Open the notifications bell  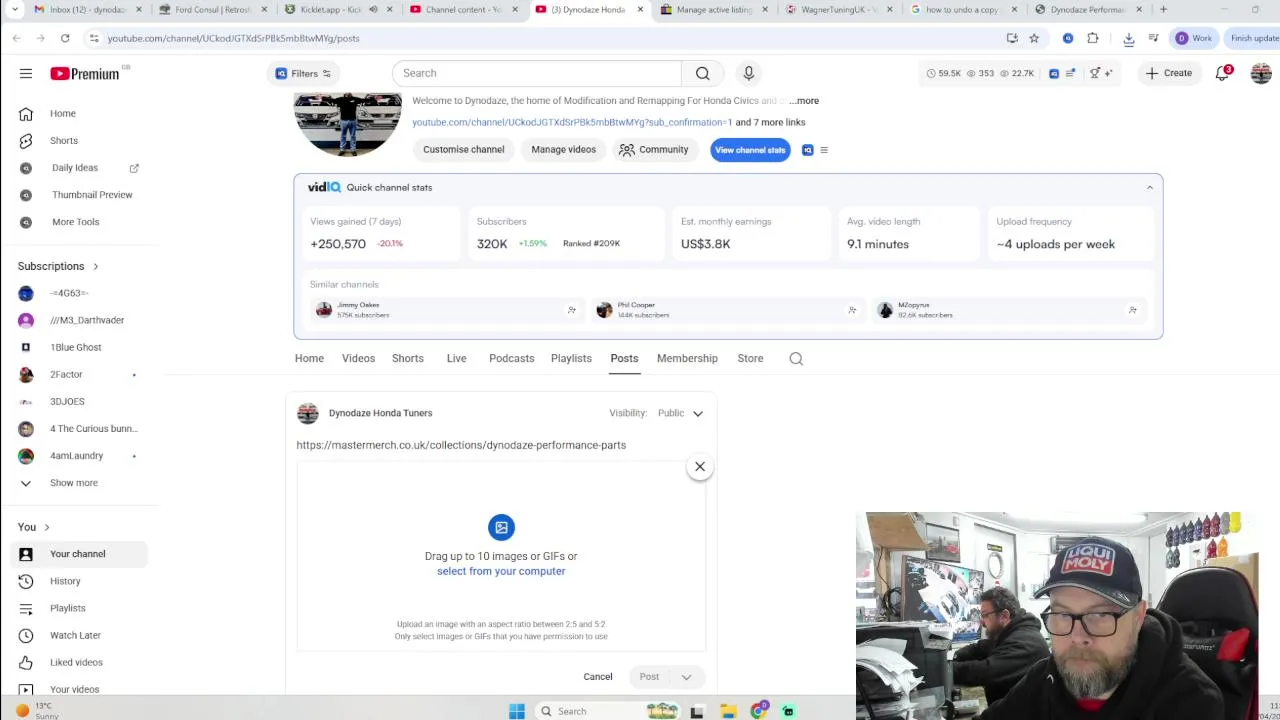[1222, 73]
